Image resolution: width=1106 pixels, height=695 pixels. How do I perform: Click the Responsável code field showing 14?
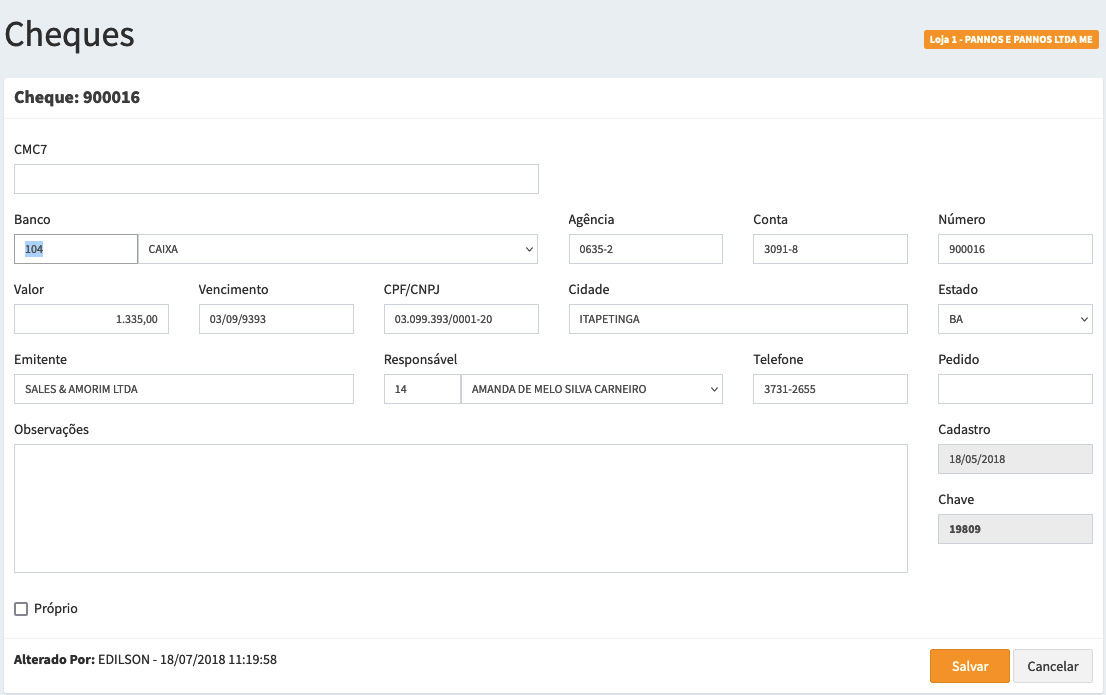[422, 389]
